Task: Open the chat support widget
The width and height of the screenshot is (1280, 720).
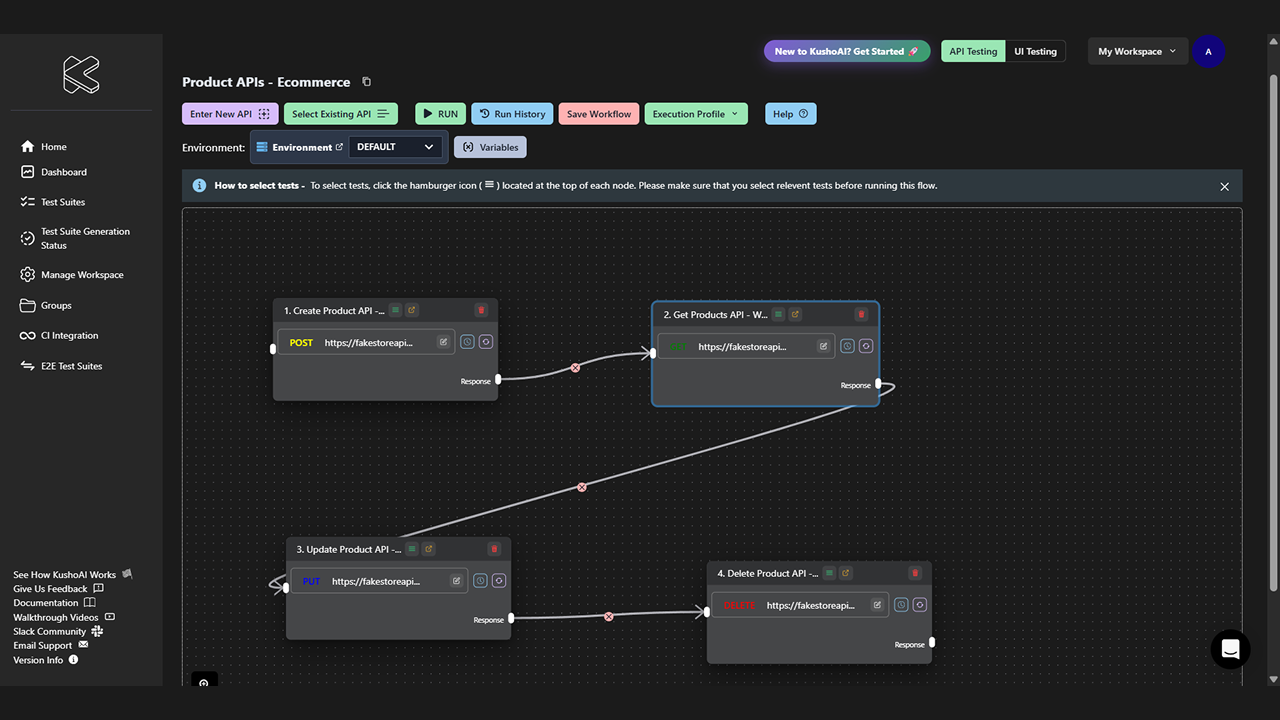Action: [1230, 649]
